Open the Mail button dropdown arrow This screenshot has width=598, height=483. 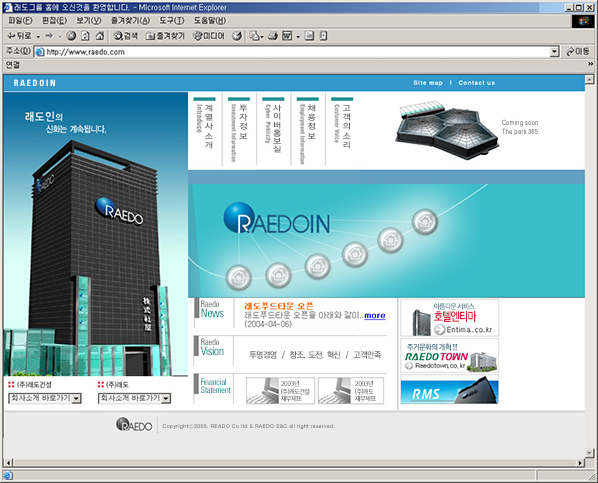262,37
